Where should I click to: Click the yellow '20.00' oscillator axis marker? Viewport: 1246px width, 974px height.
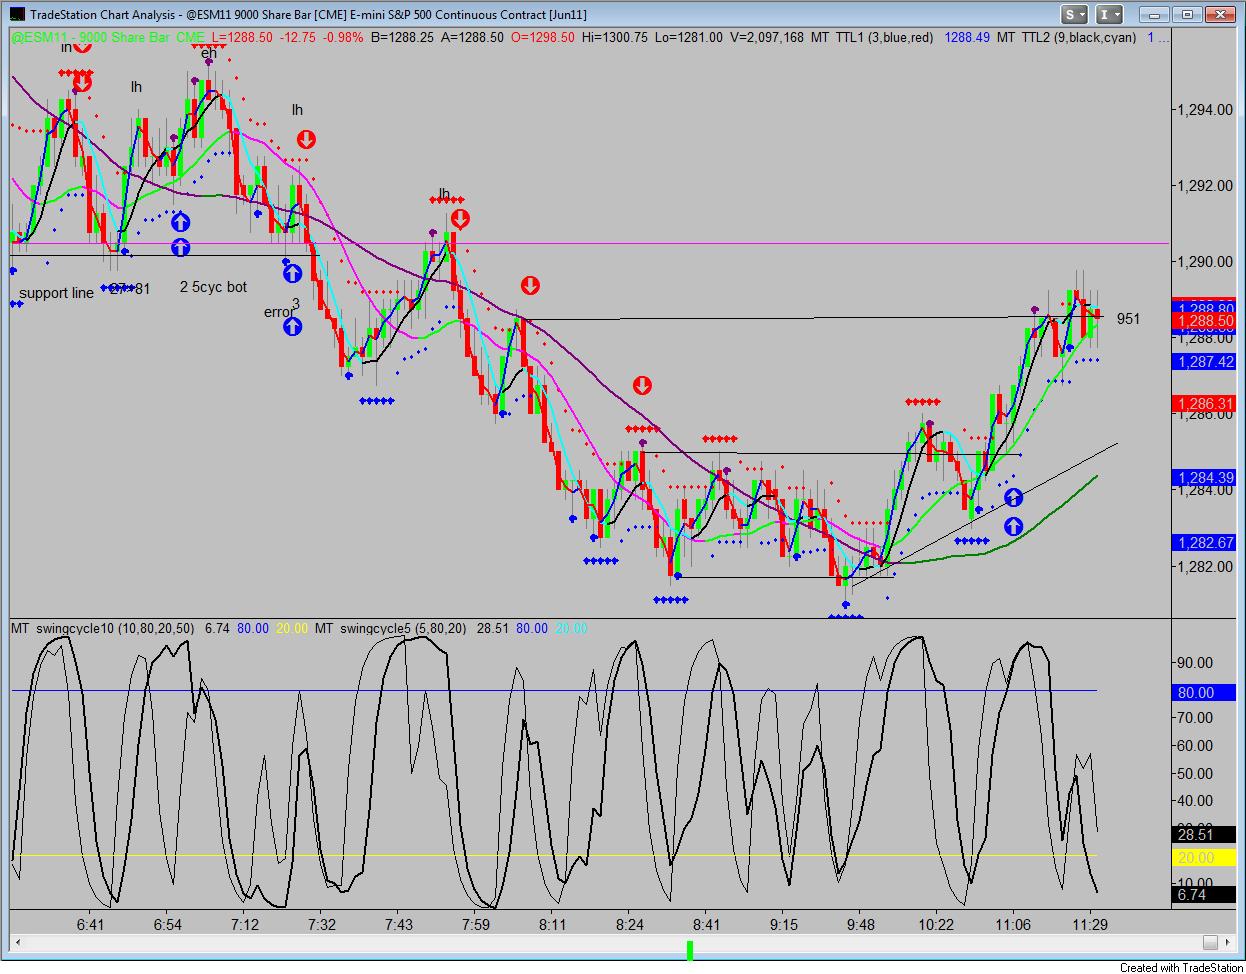(x=1205, y=858)
